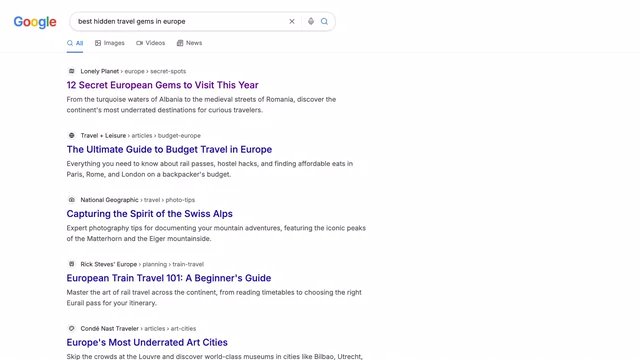Click the Google logo
The image size is (640, 360).
(35, 22)
